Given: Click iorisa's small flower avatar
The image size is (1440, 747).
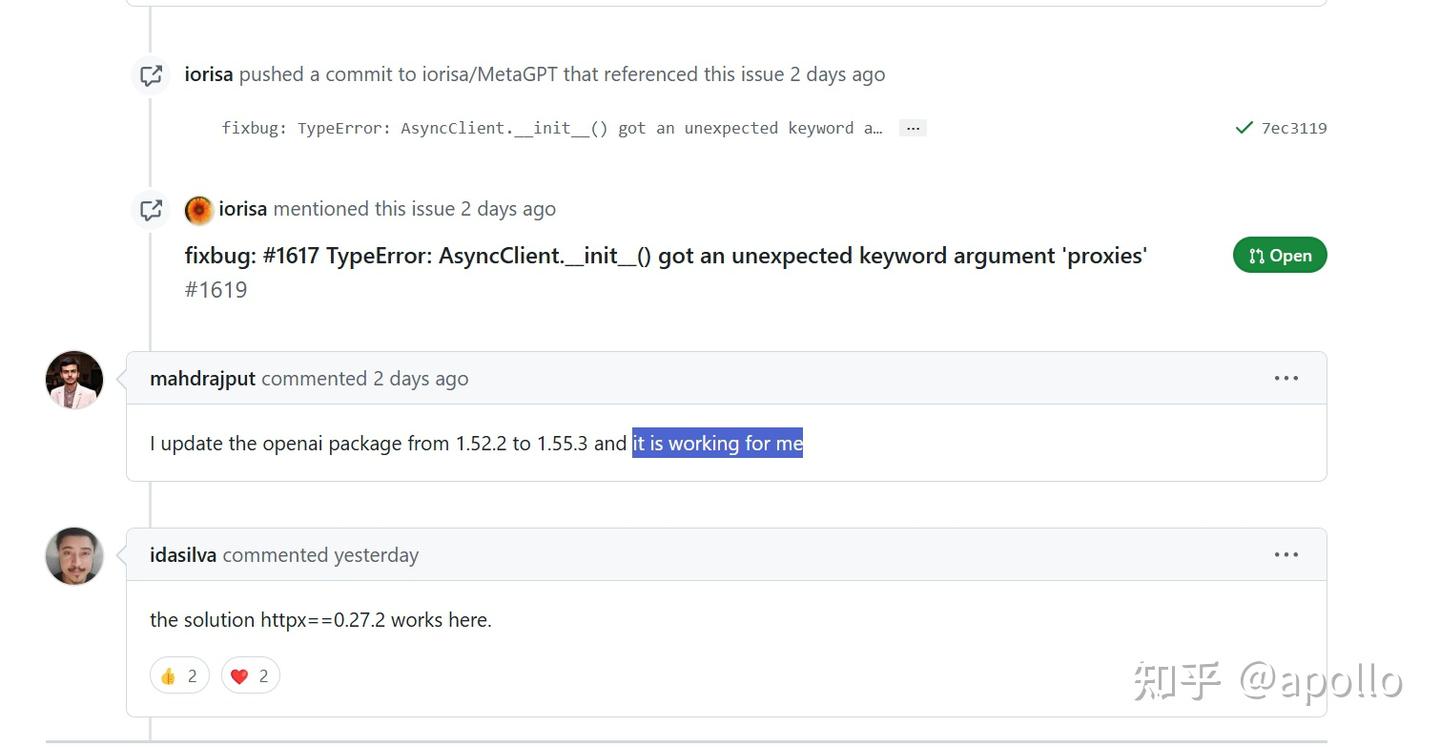Looking at the screenshot, I should 199,210.
